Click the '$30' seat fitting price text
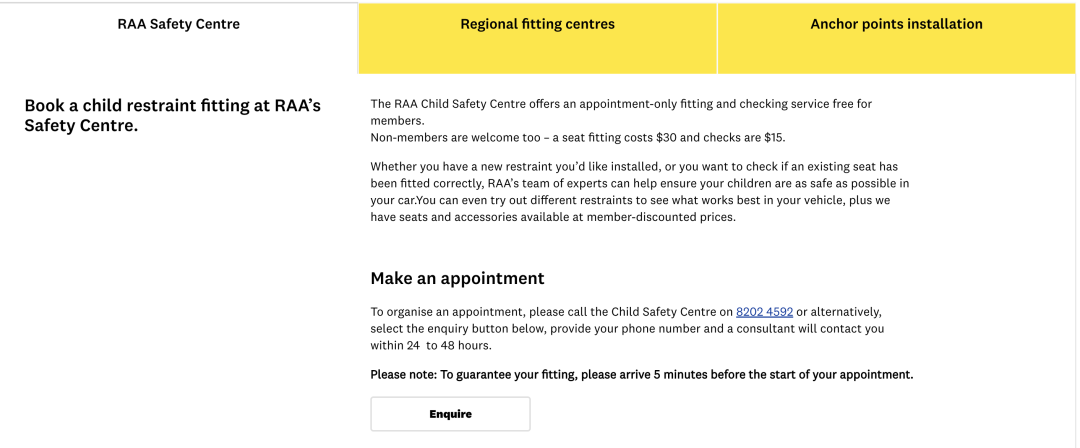Image resolution: width=1080 pixels, height=448 pixels. pos(667,137)
